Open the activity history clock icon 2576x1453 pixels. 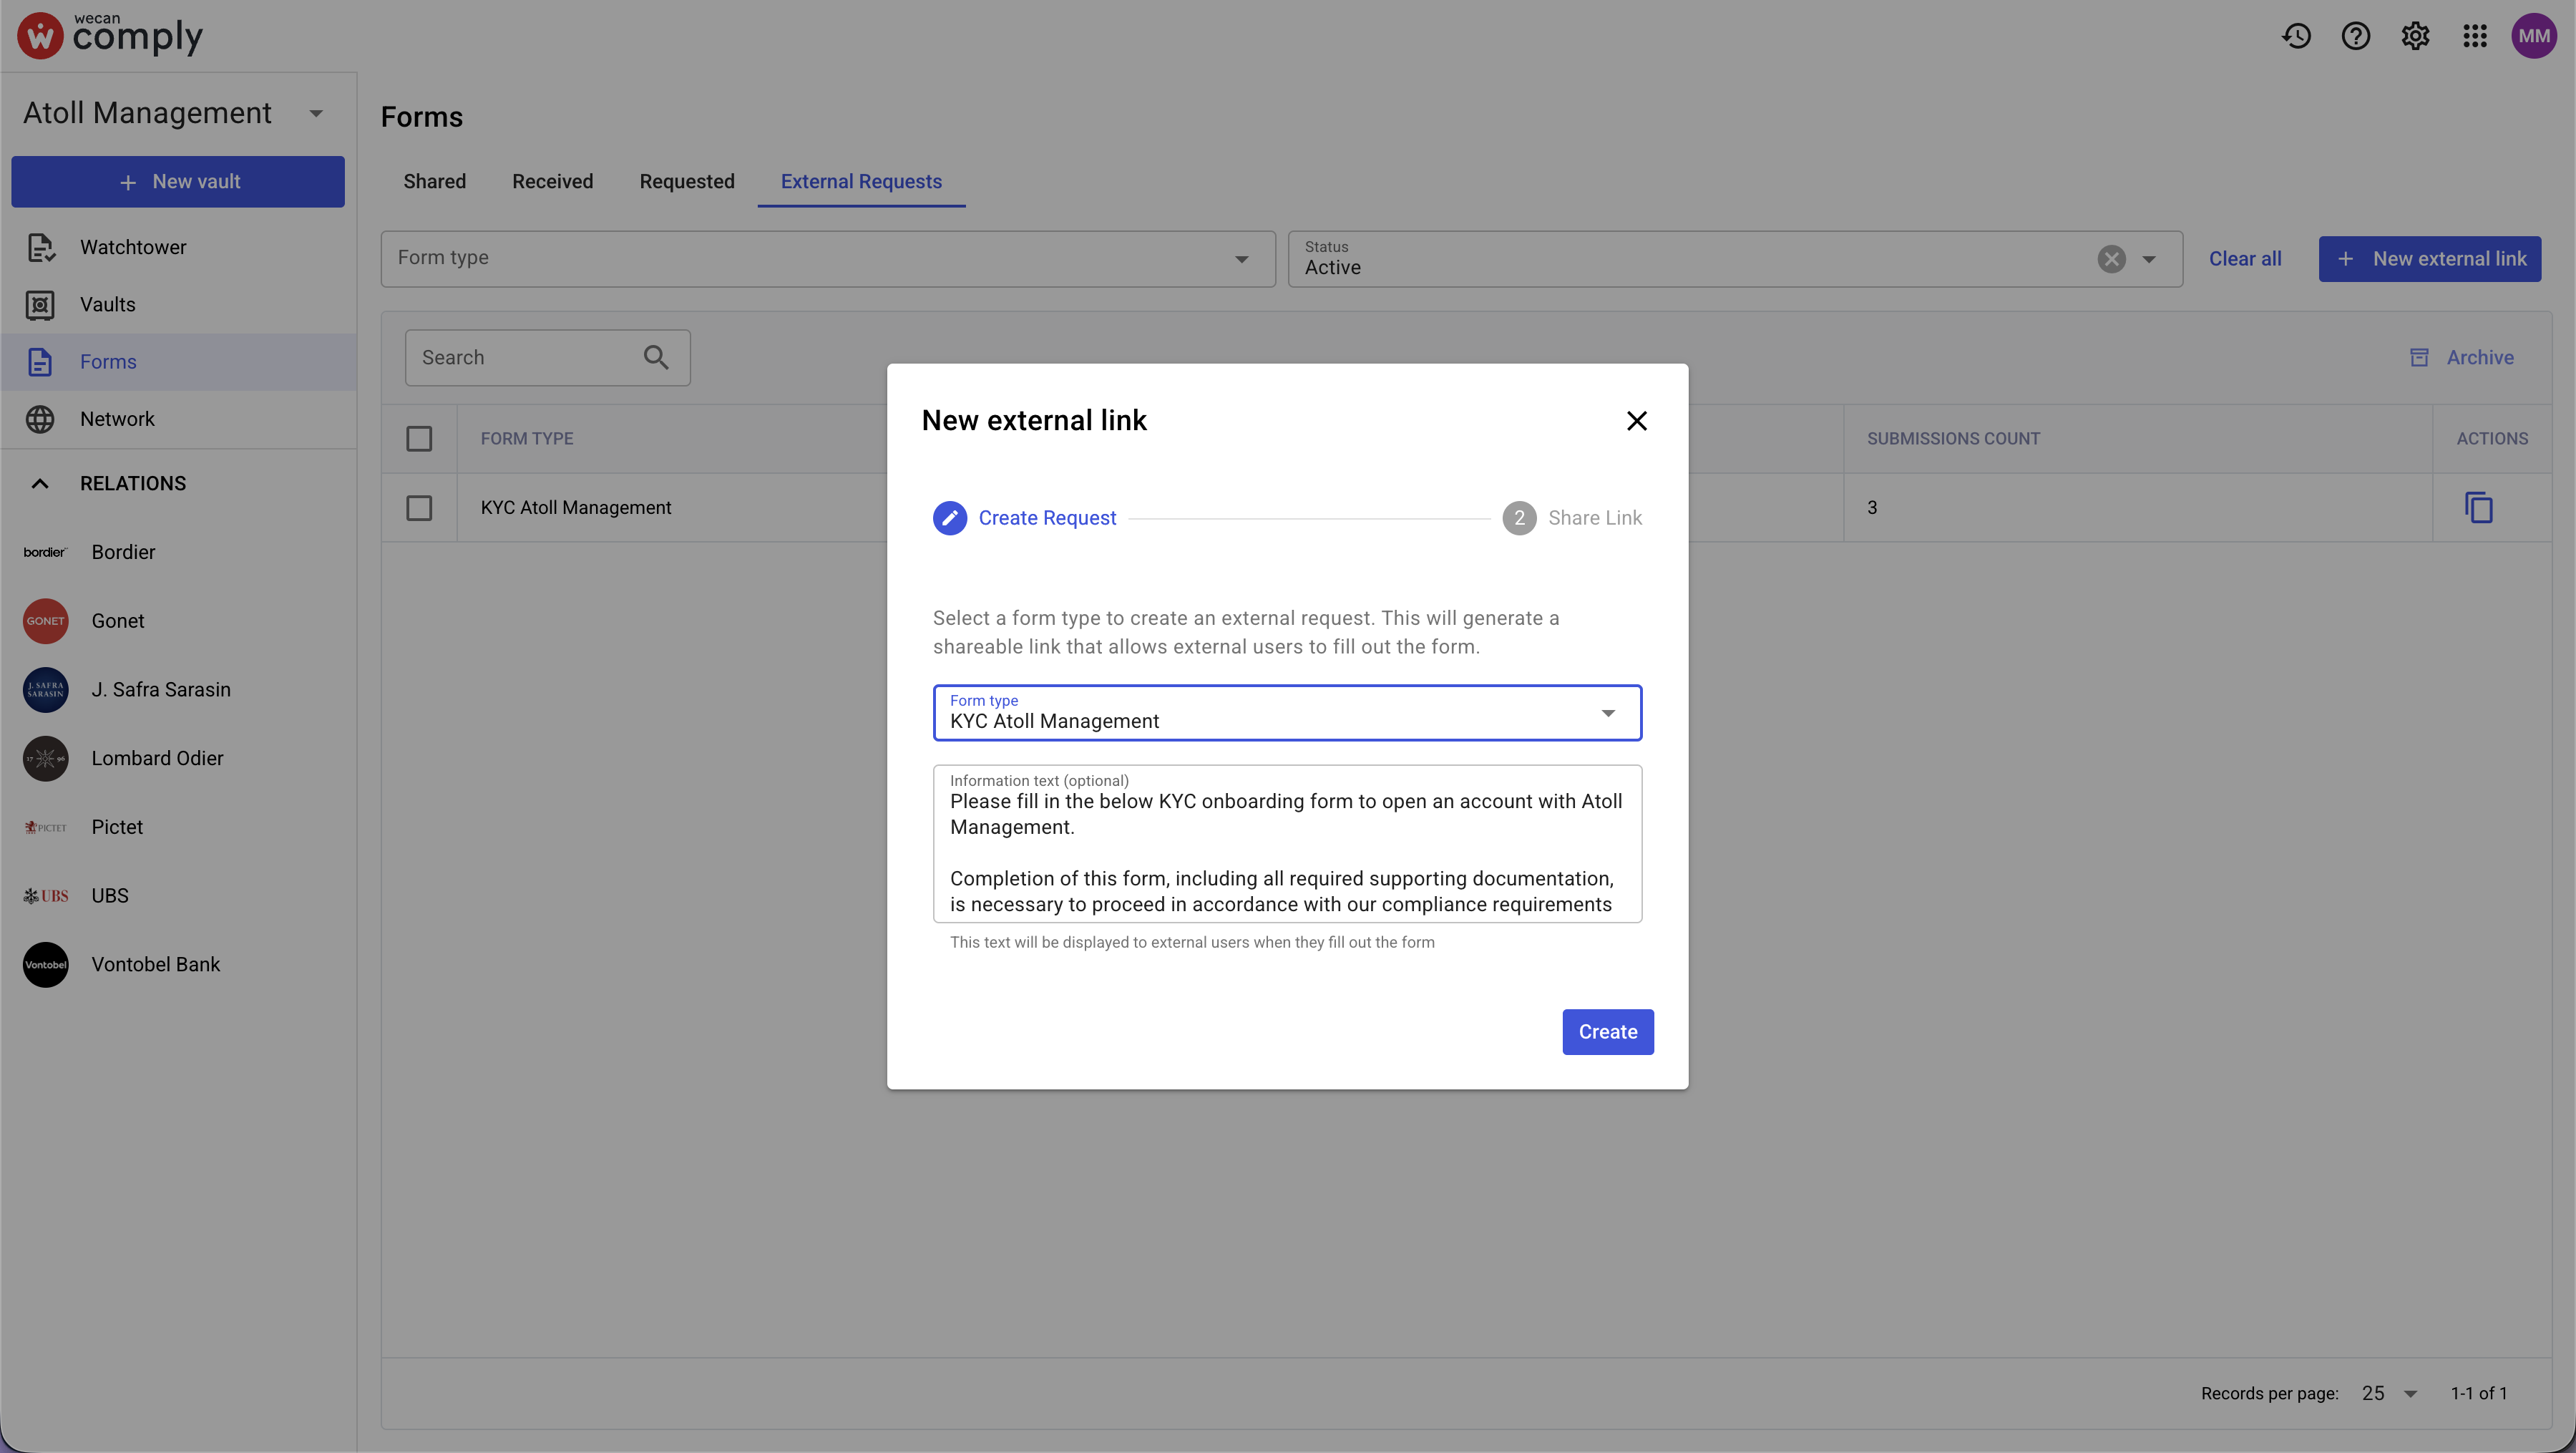[2296, 36]
